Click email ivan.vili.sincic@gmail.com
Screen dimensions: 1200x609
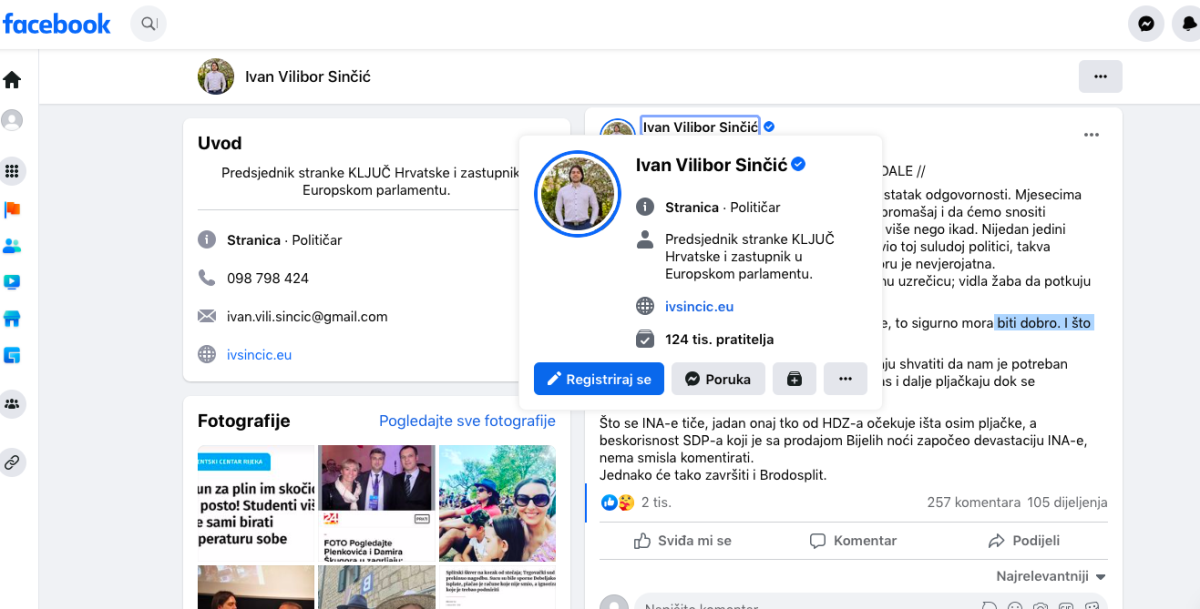tap(307, 316)
